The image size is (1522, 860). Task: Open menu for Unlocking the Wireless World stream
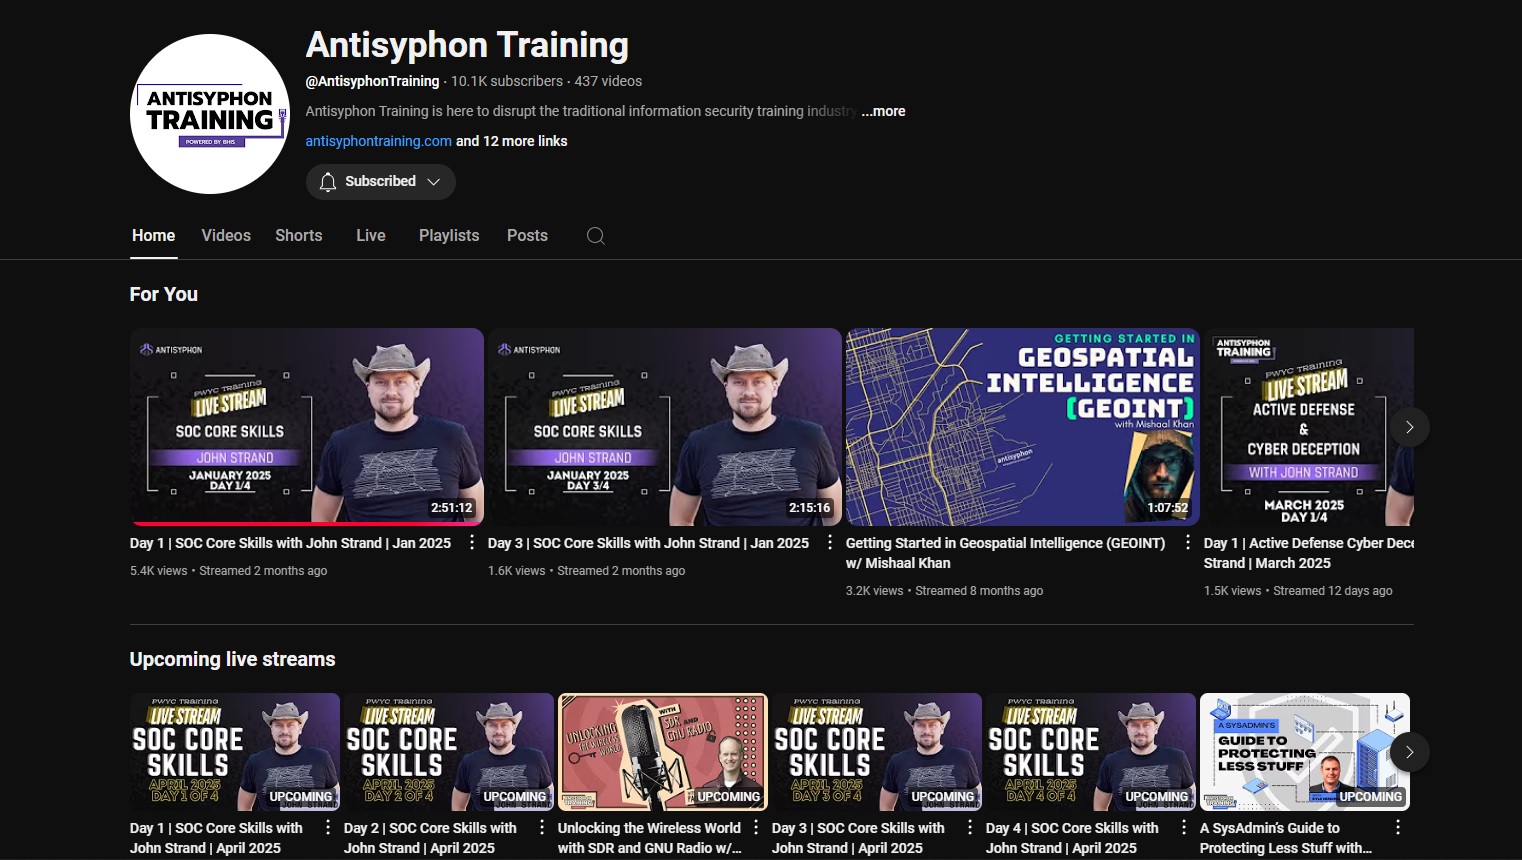point(756,828)
